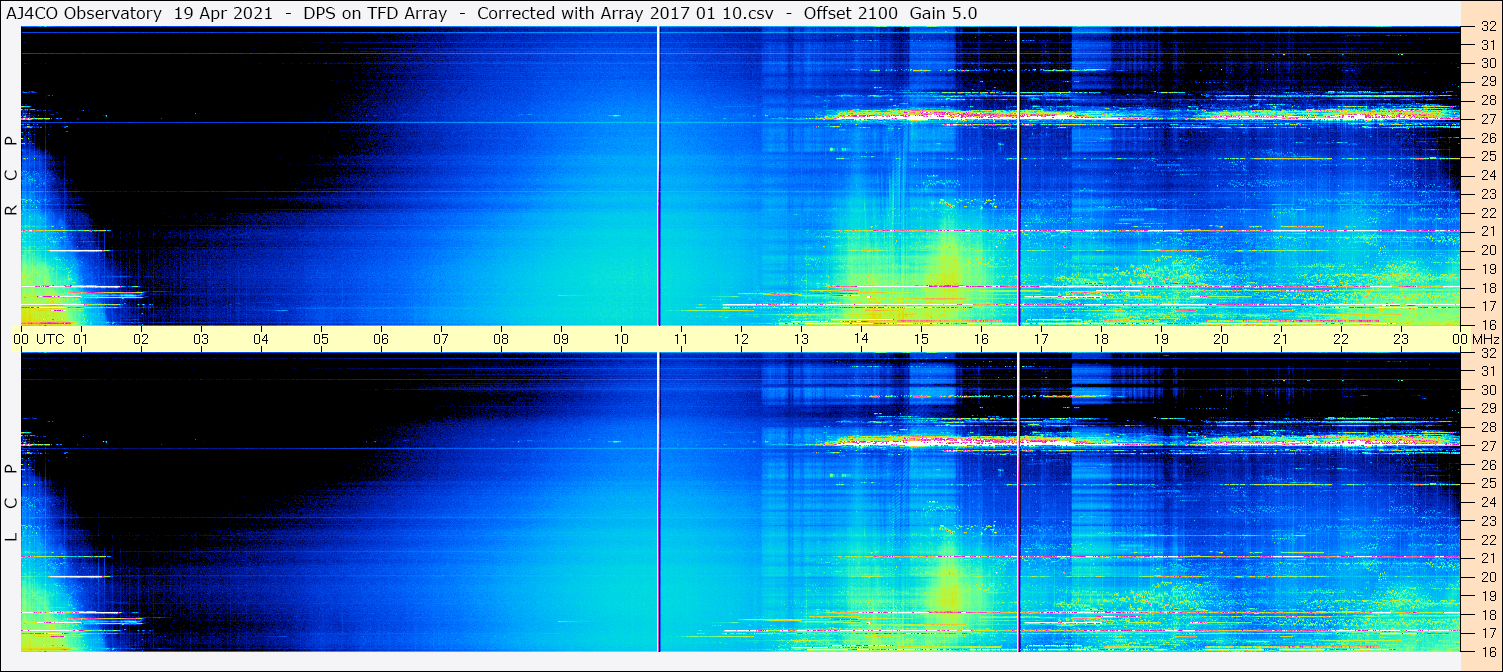
Task: Select the 05 hour tick label
Action: [x=321, y=340]
